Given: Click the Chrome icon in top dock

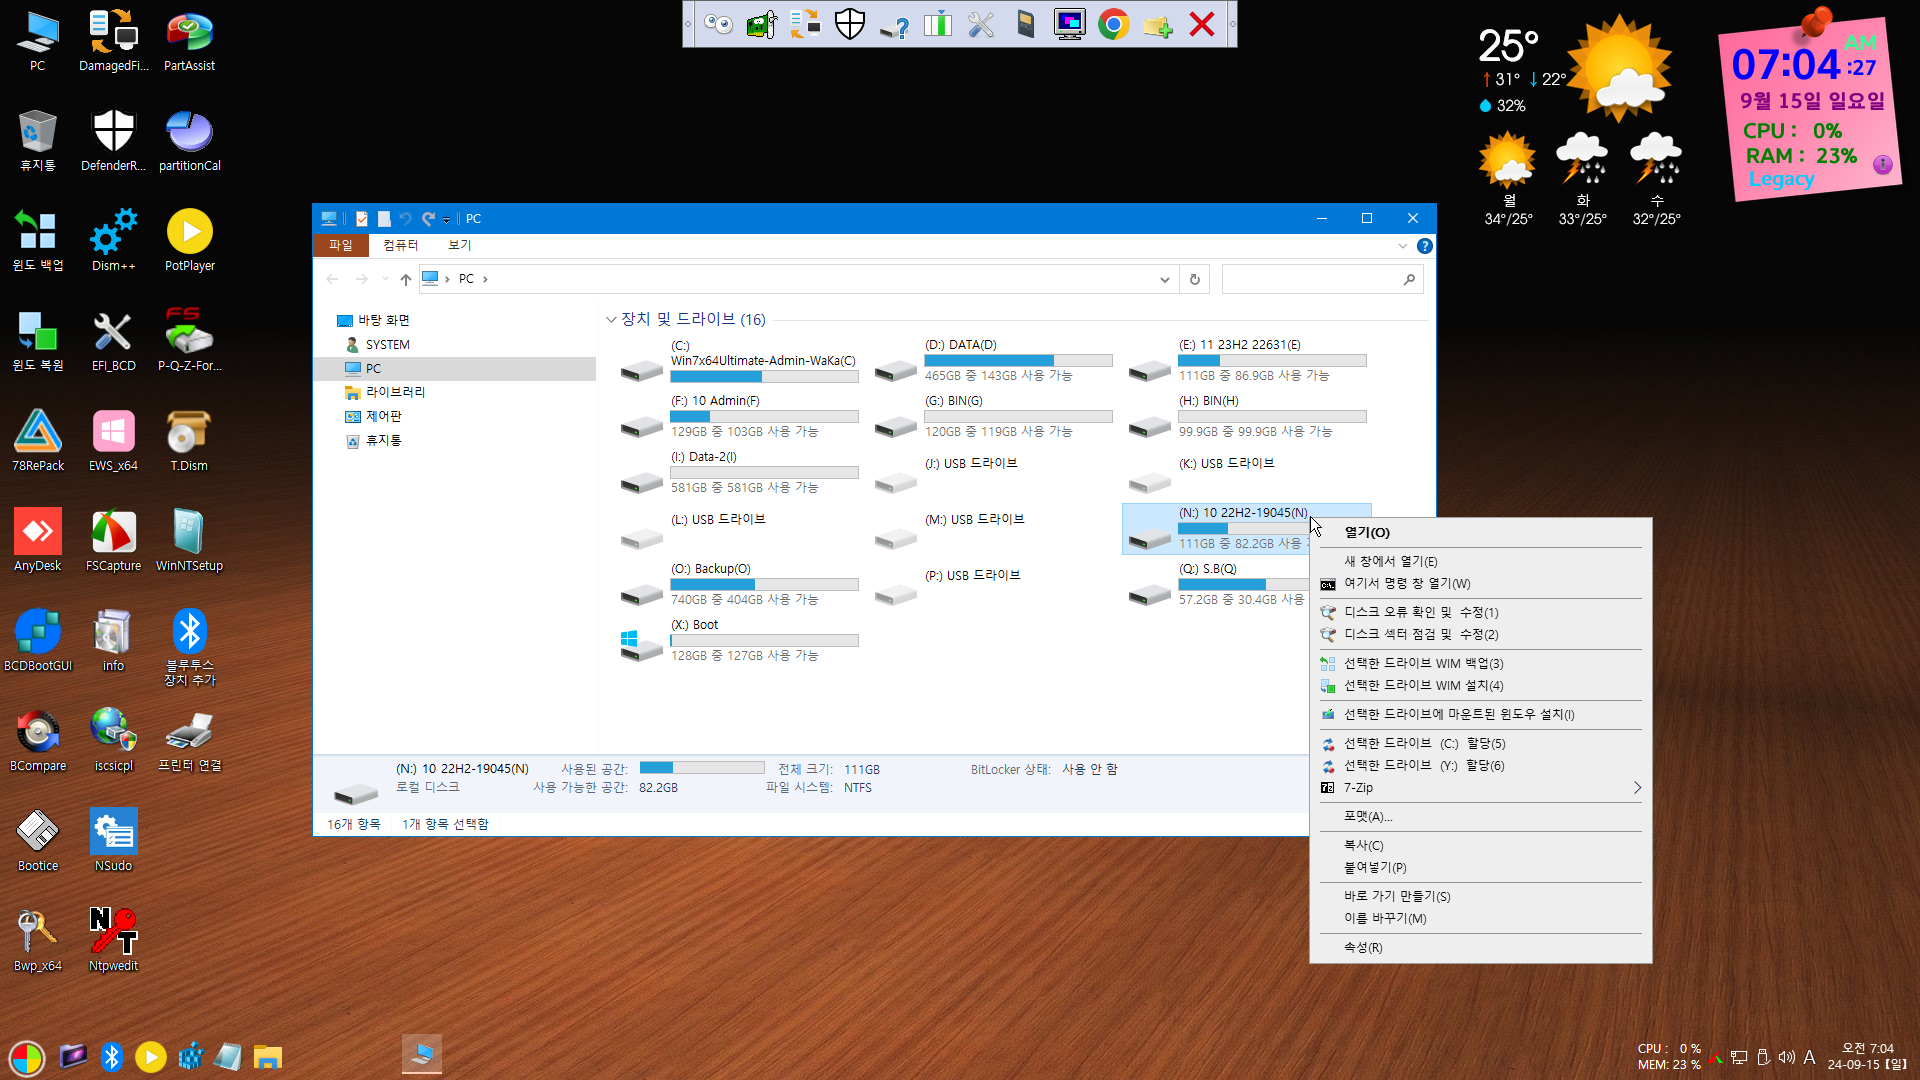Looking at the screenshot, I should 1113,24.
